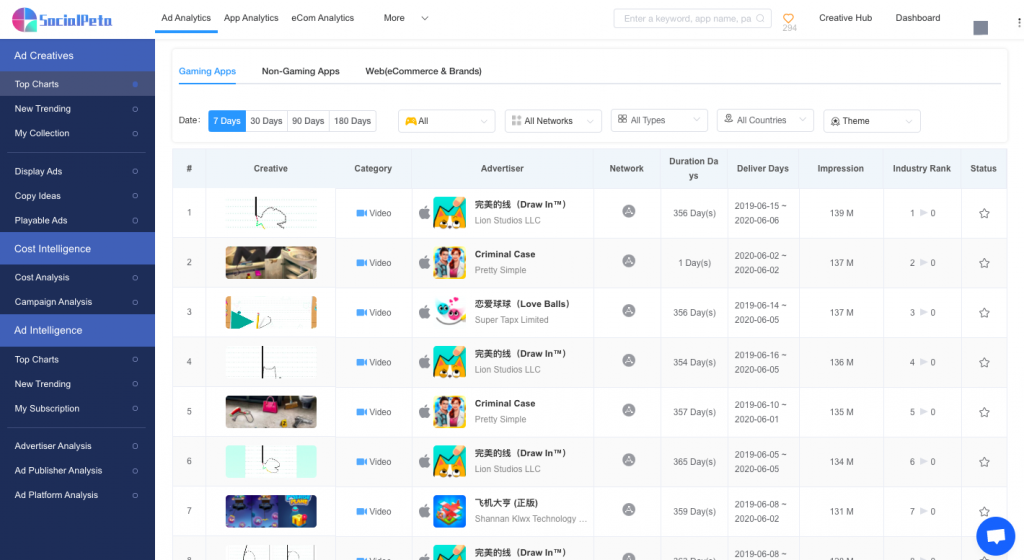Star the row 6 Draw In creative

(984, 462)
